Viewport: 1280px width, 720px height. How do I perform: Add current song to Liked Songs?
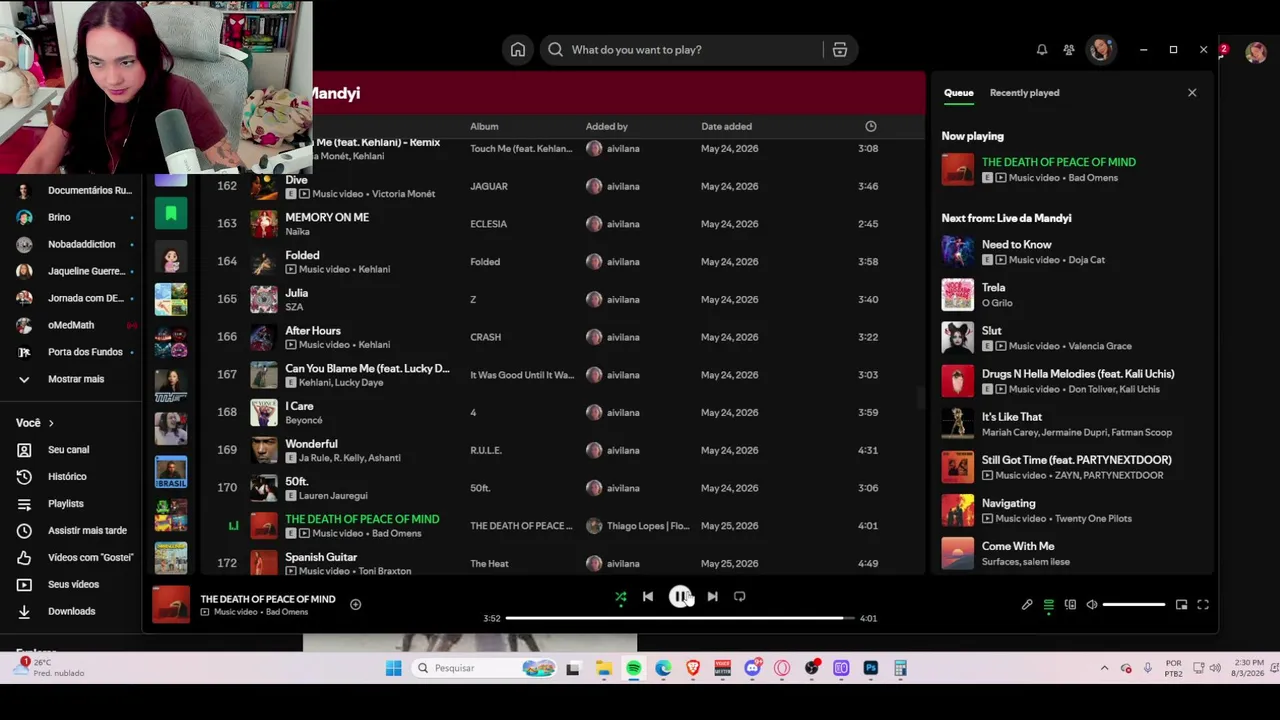point(355,605)
